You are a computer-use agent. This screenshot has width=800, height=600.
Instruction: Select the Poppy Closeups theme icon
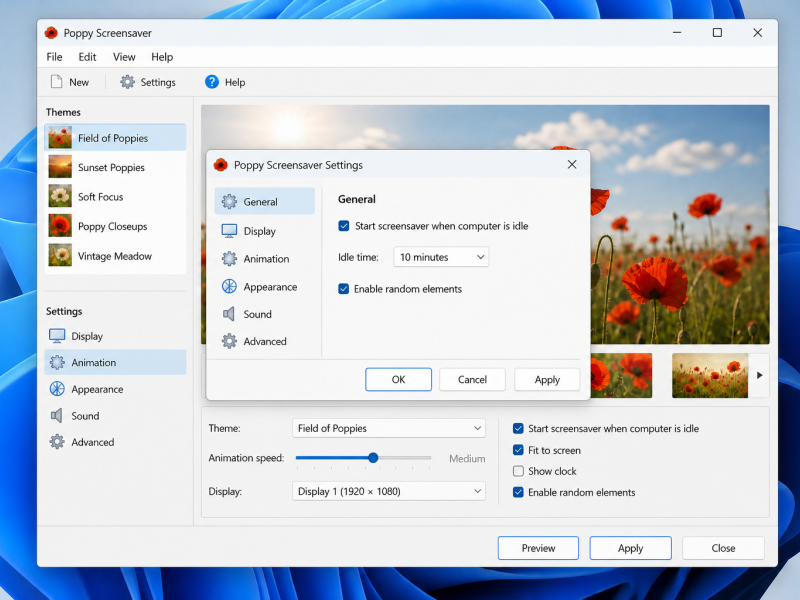[x=60, y=226]
